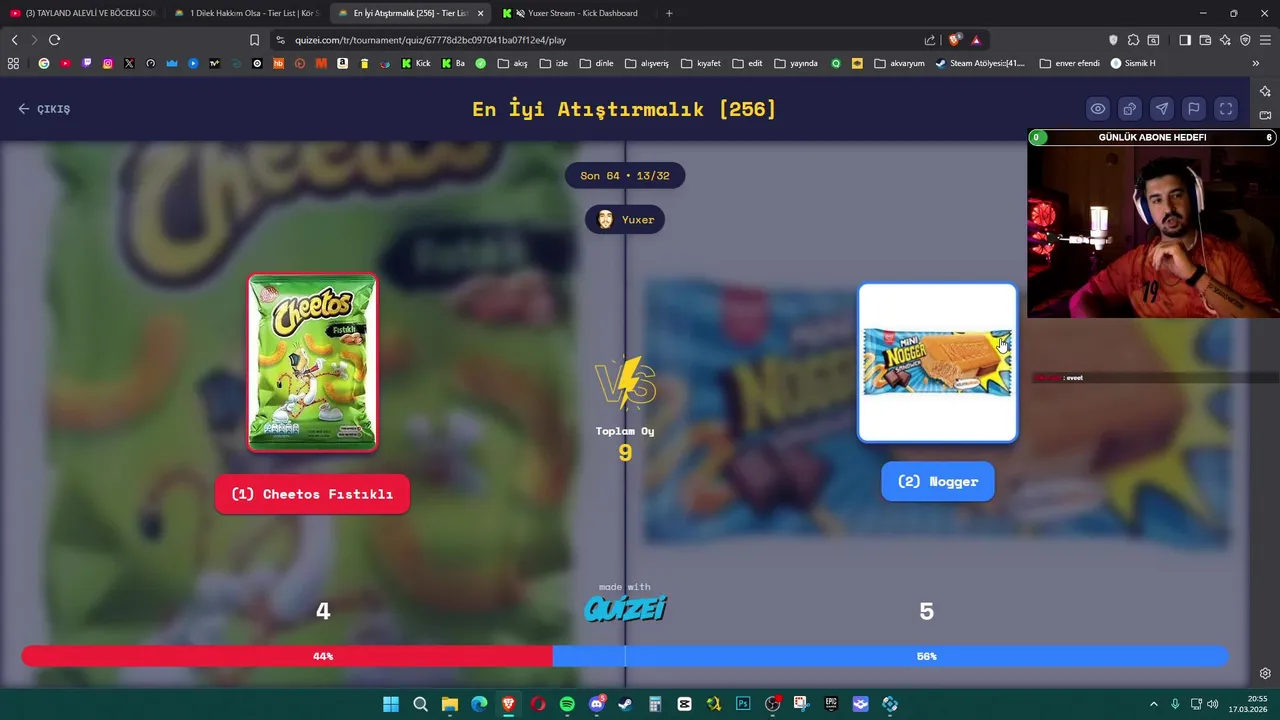
Task: Open the enver efendi bookmarks folder
Action: pos(1069,63)
